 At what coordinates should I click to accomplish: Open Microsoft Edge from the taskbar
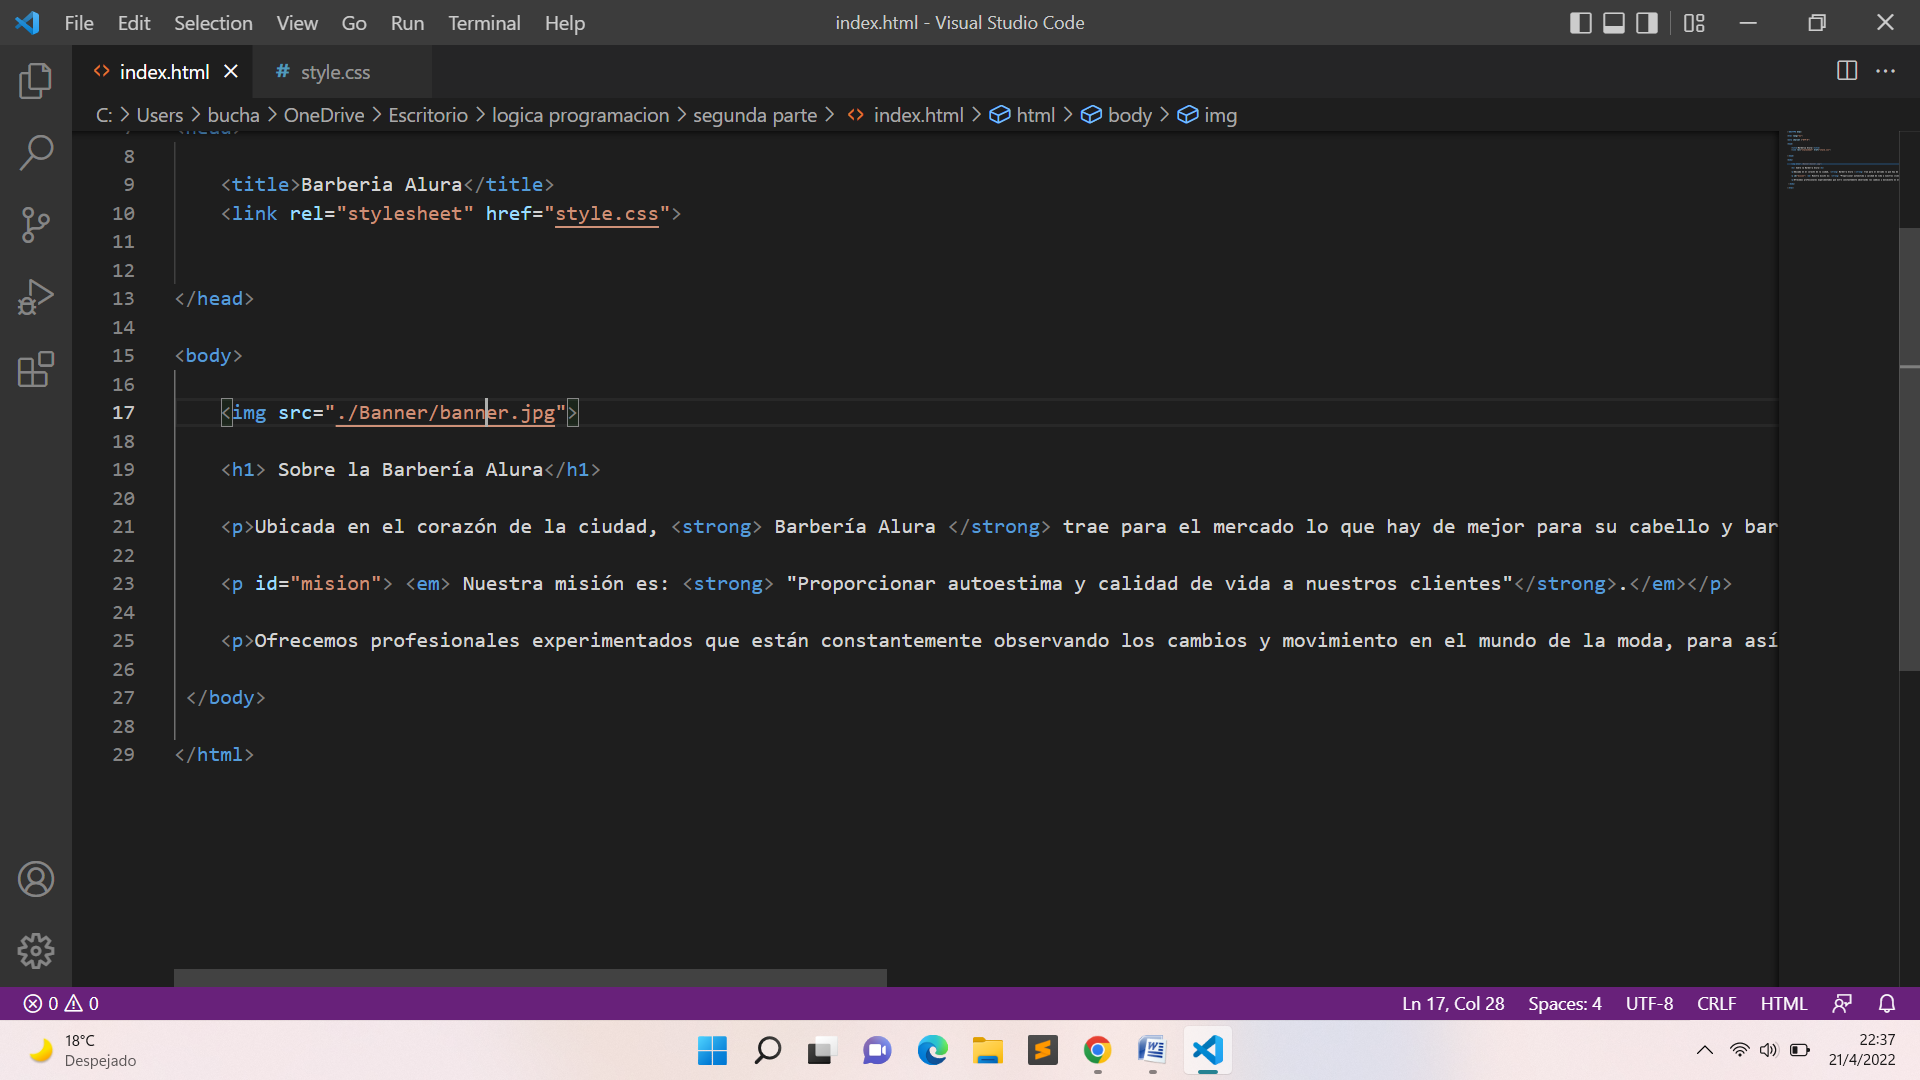click(932, 1050)
